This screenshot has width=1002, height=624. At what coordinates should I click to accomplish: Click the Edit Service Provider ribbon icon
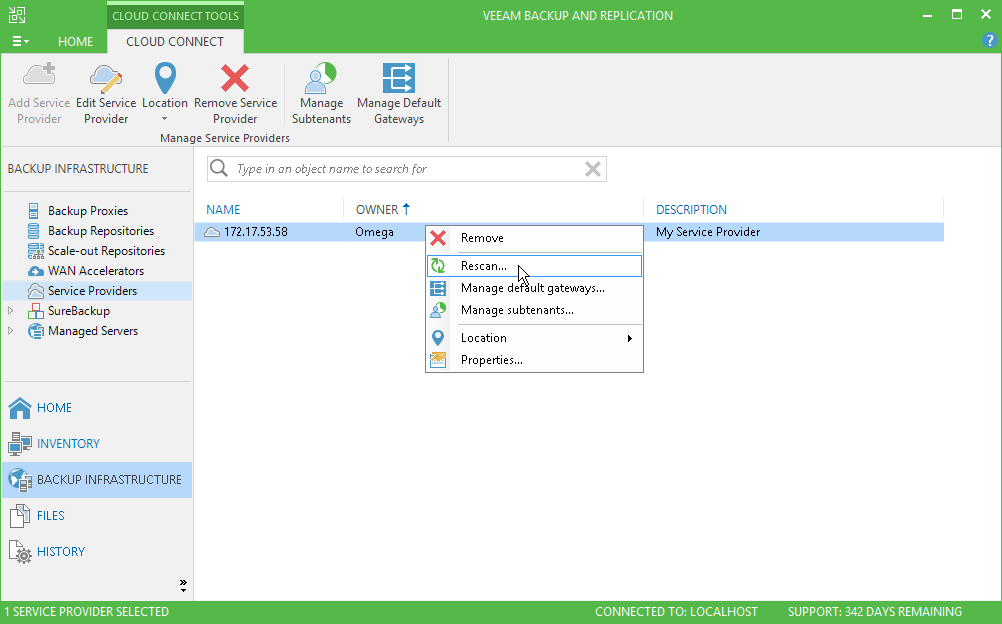pyautogui.click(x=106, y=78)
